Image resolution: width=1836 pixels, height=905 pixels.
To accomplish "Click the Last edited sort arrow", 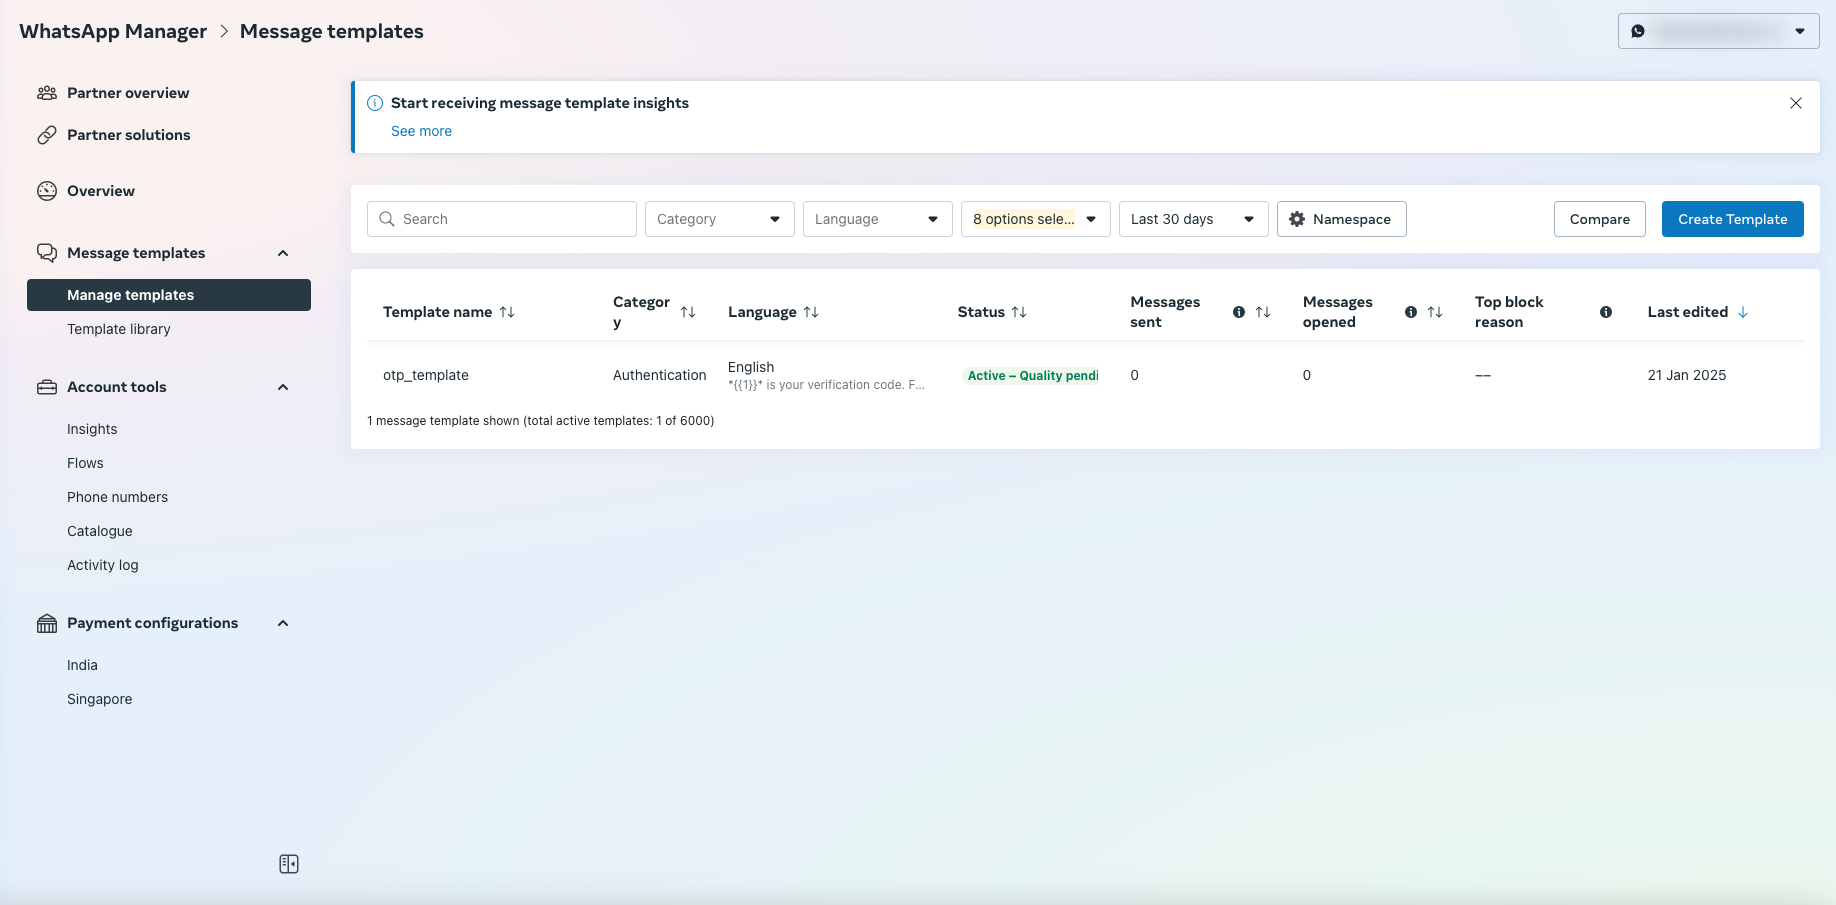I will 1743,312.
